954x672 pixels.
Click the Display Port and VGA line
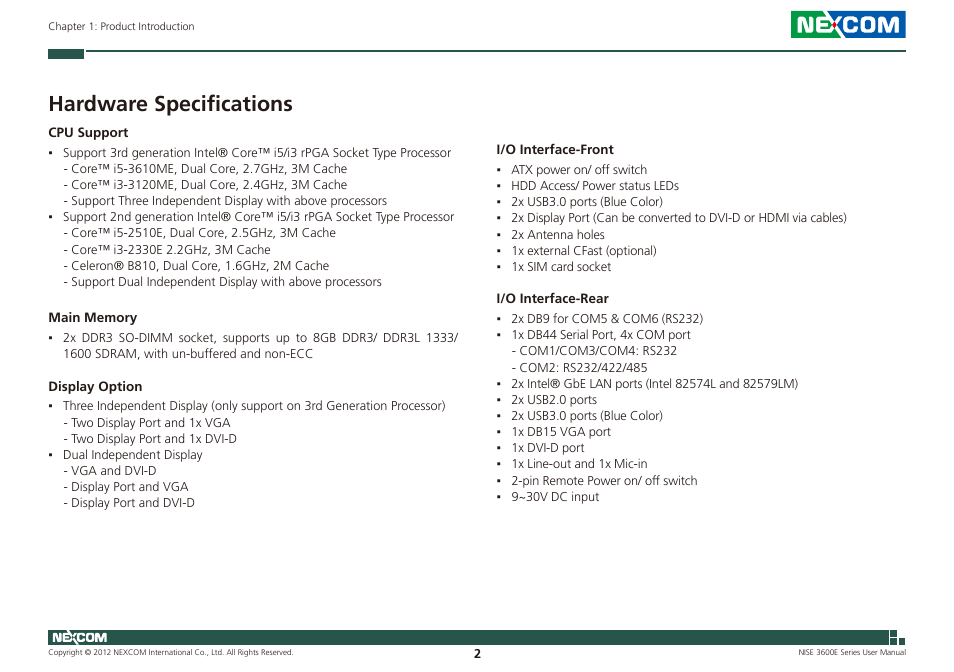coord(126,487)
